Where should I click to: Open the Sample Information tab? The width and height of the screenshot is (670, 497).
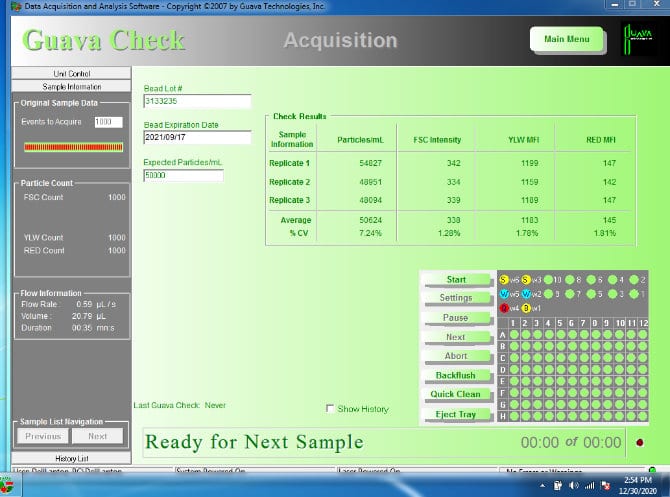coord(71,86)
